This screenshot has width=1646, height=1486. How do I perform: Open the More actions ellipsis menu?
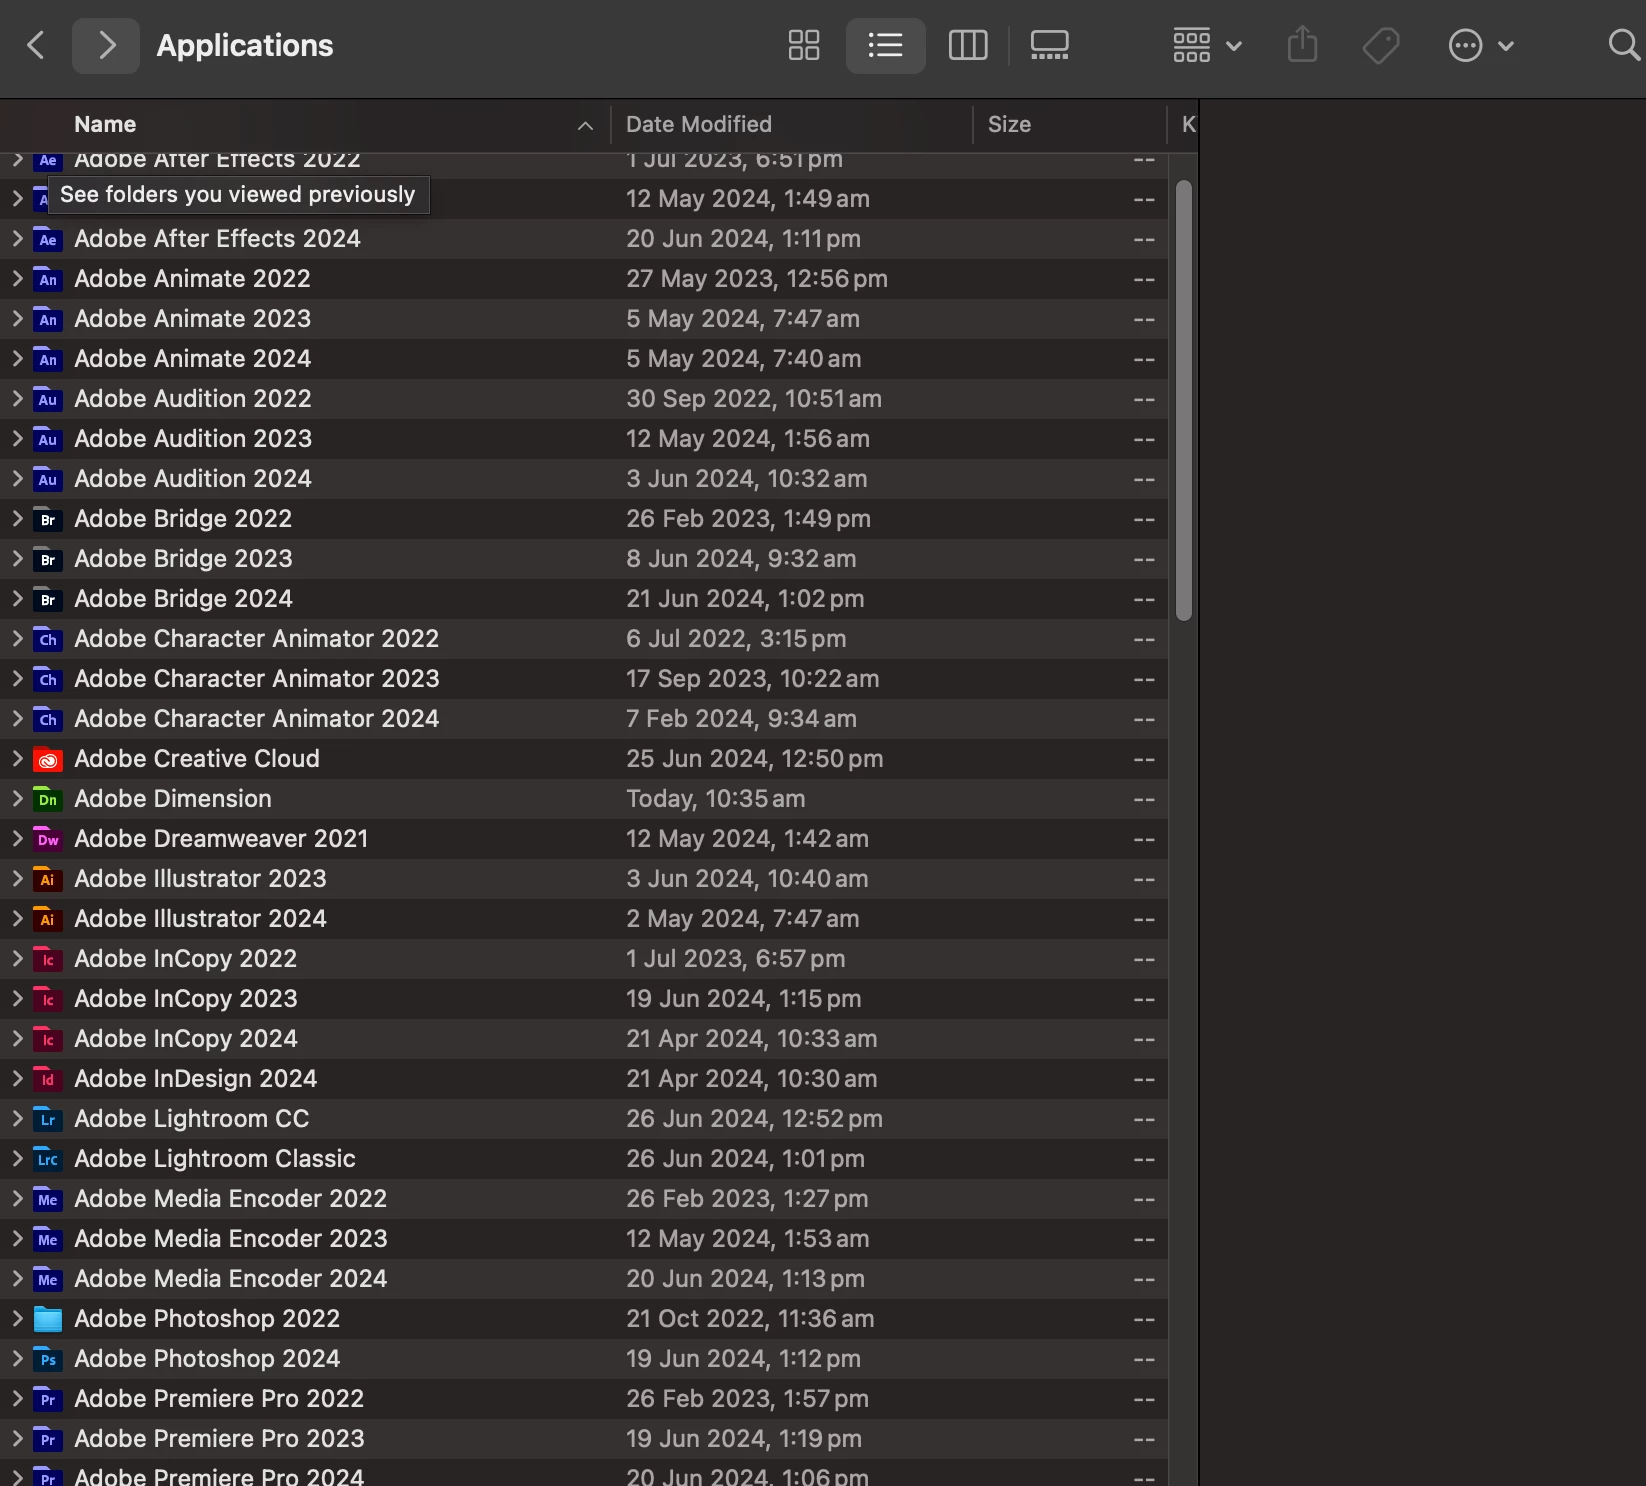click(1481, 45)
